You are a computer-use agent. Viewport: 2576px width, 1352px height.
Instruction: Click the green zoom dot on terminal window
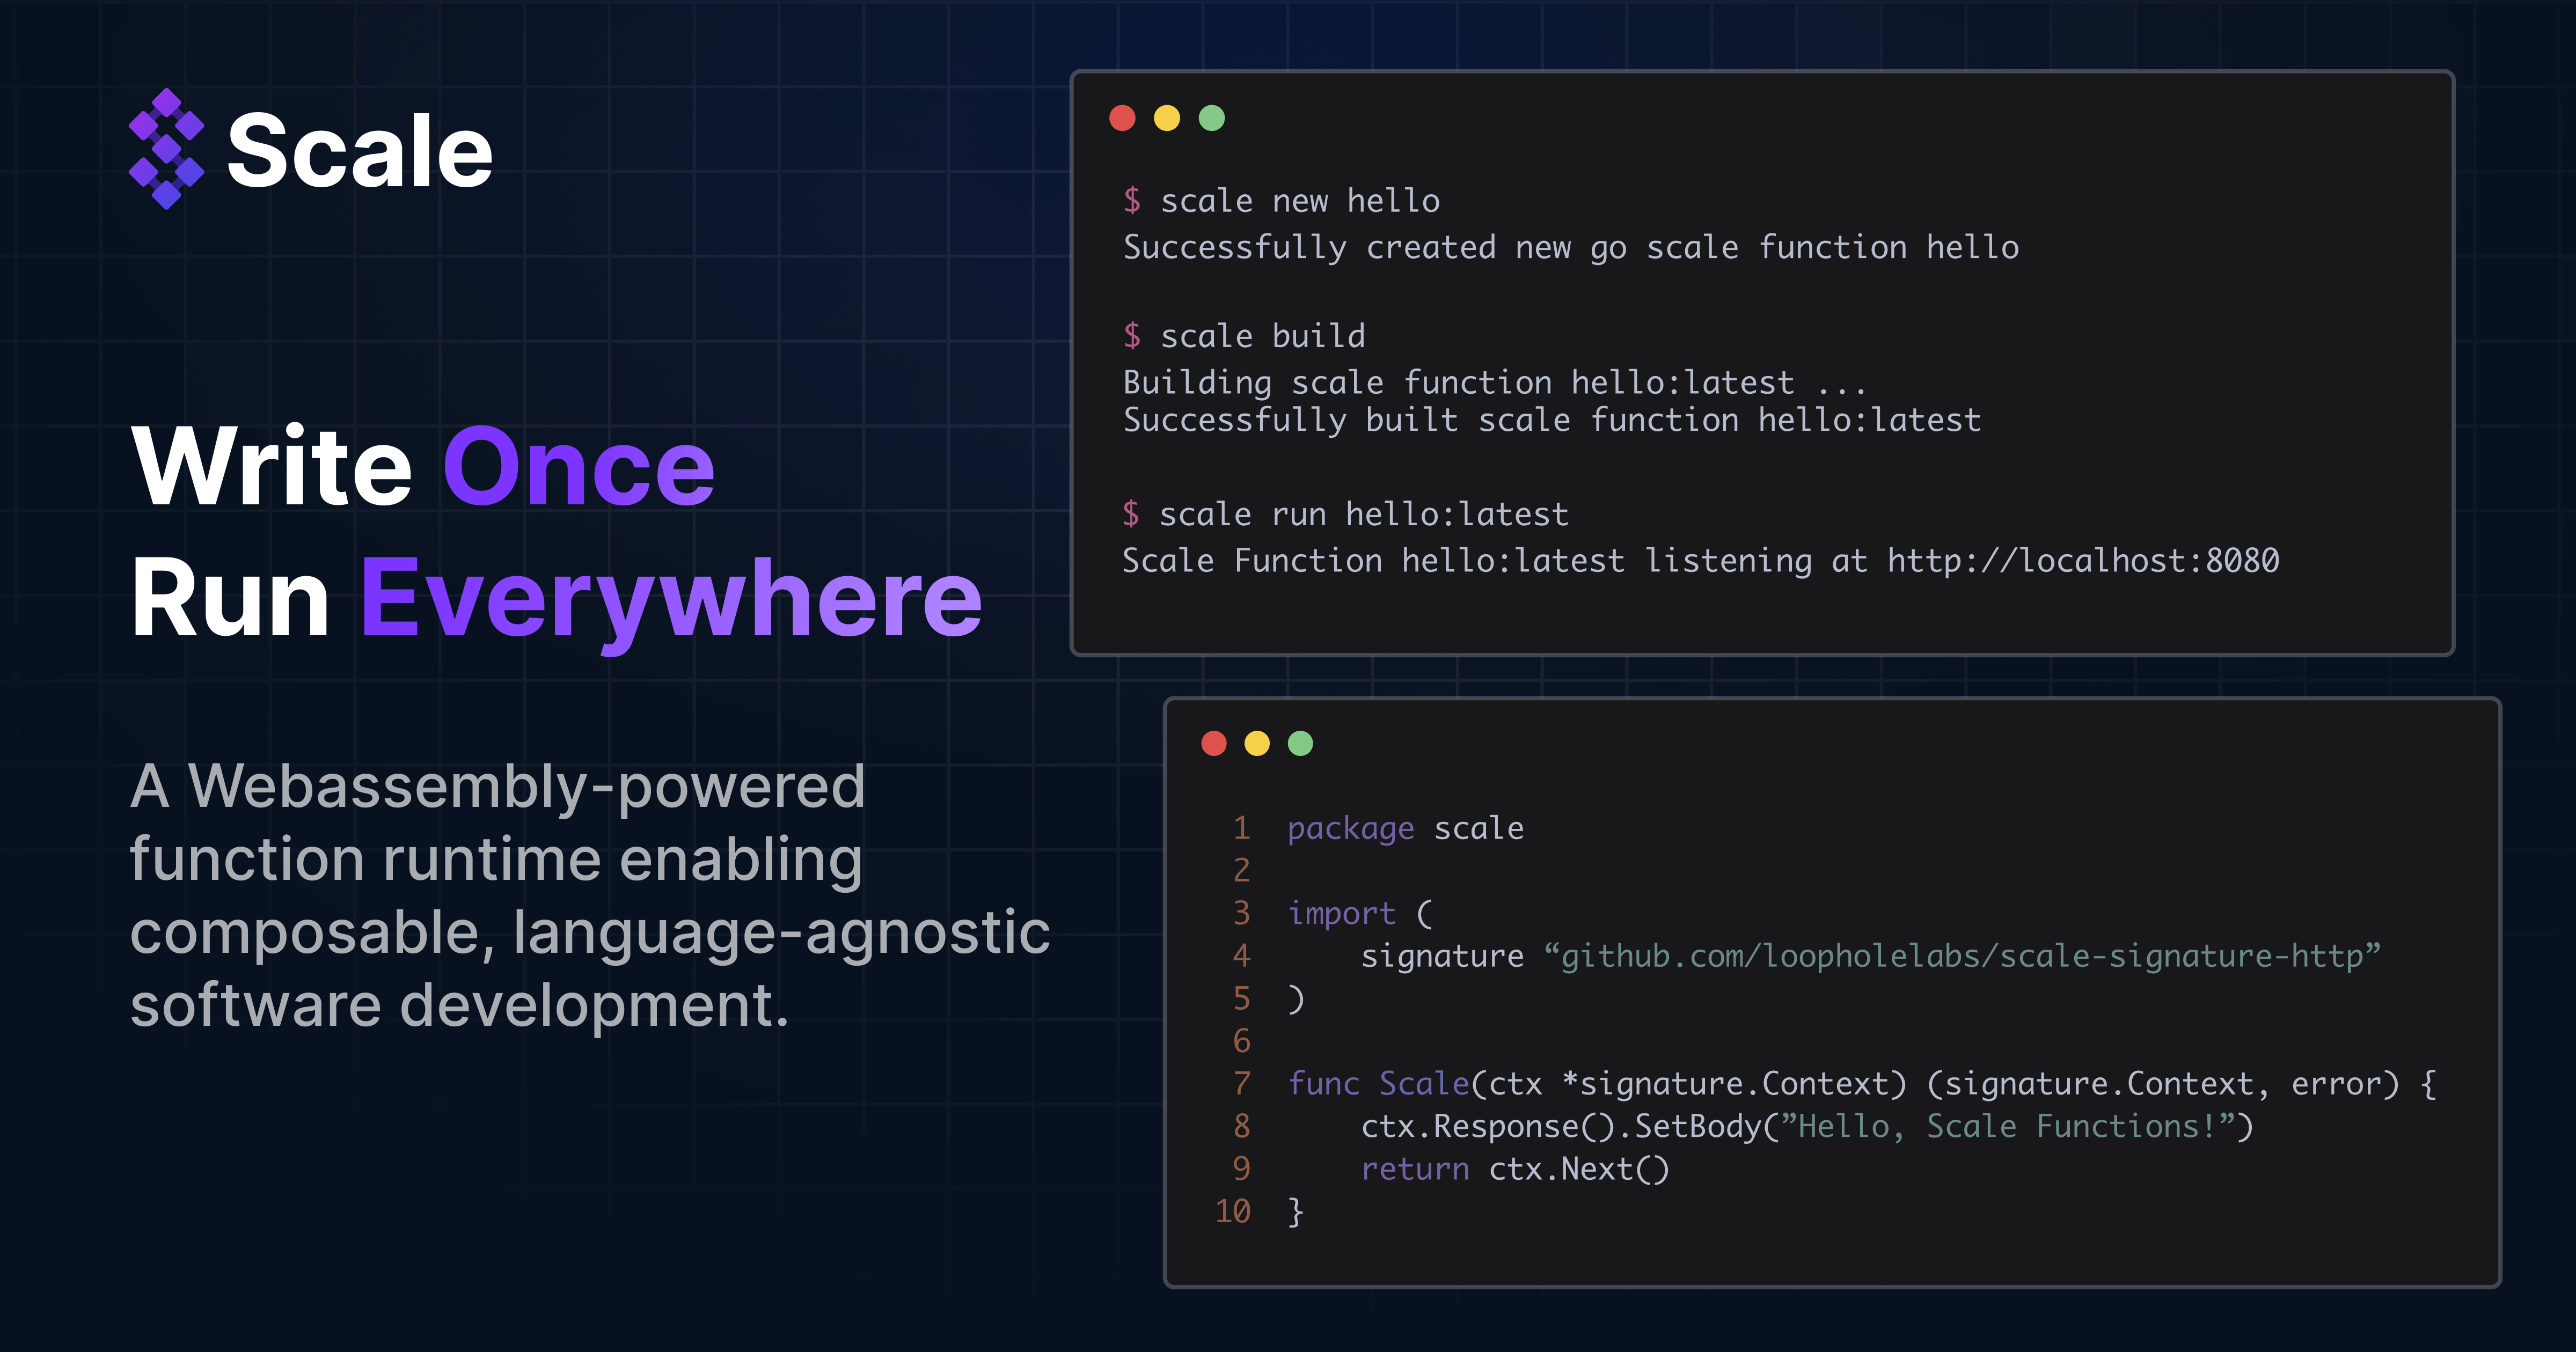1211,119
